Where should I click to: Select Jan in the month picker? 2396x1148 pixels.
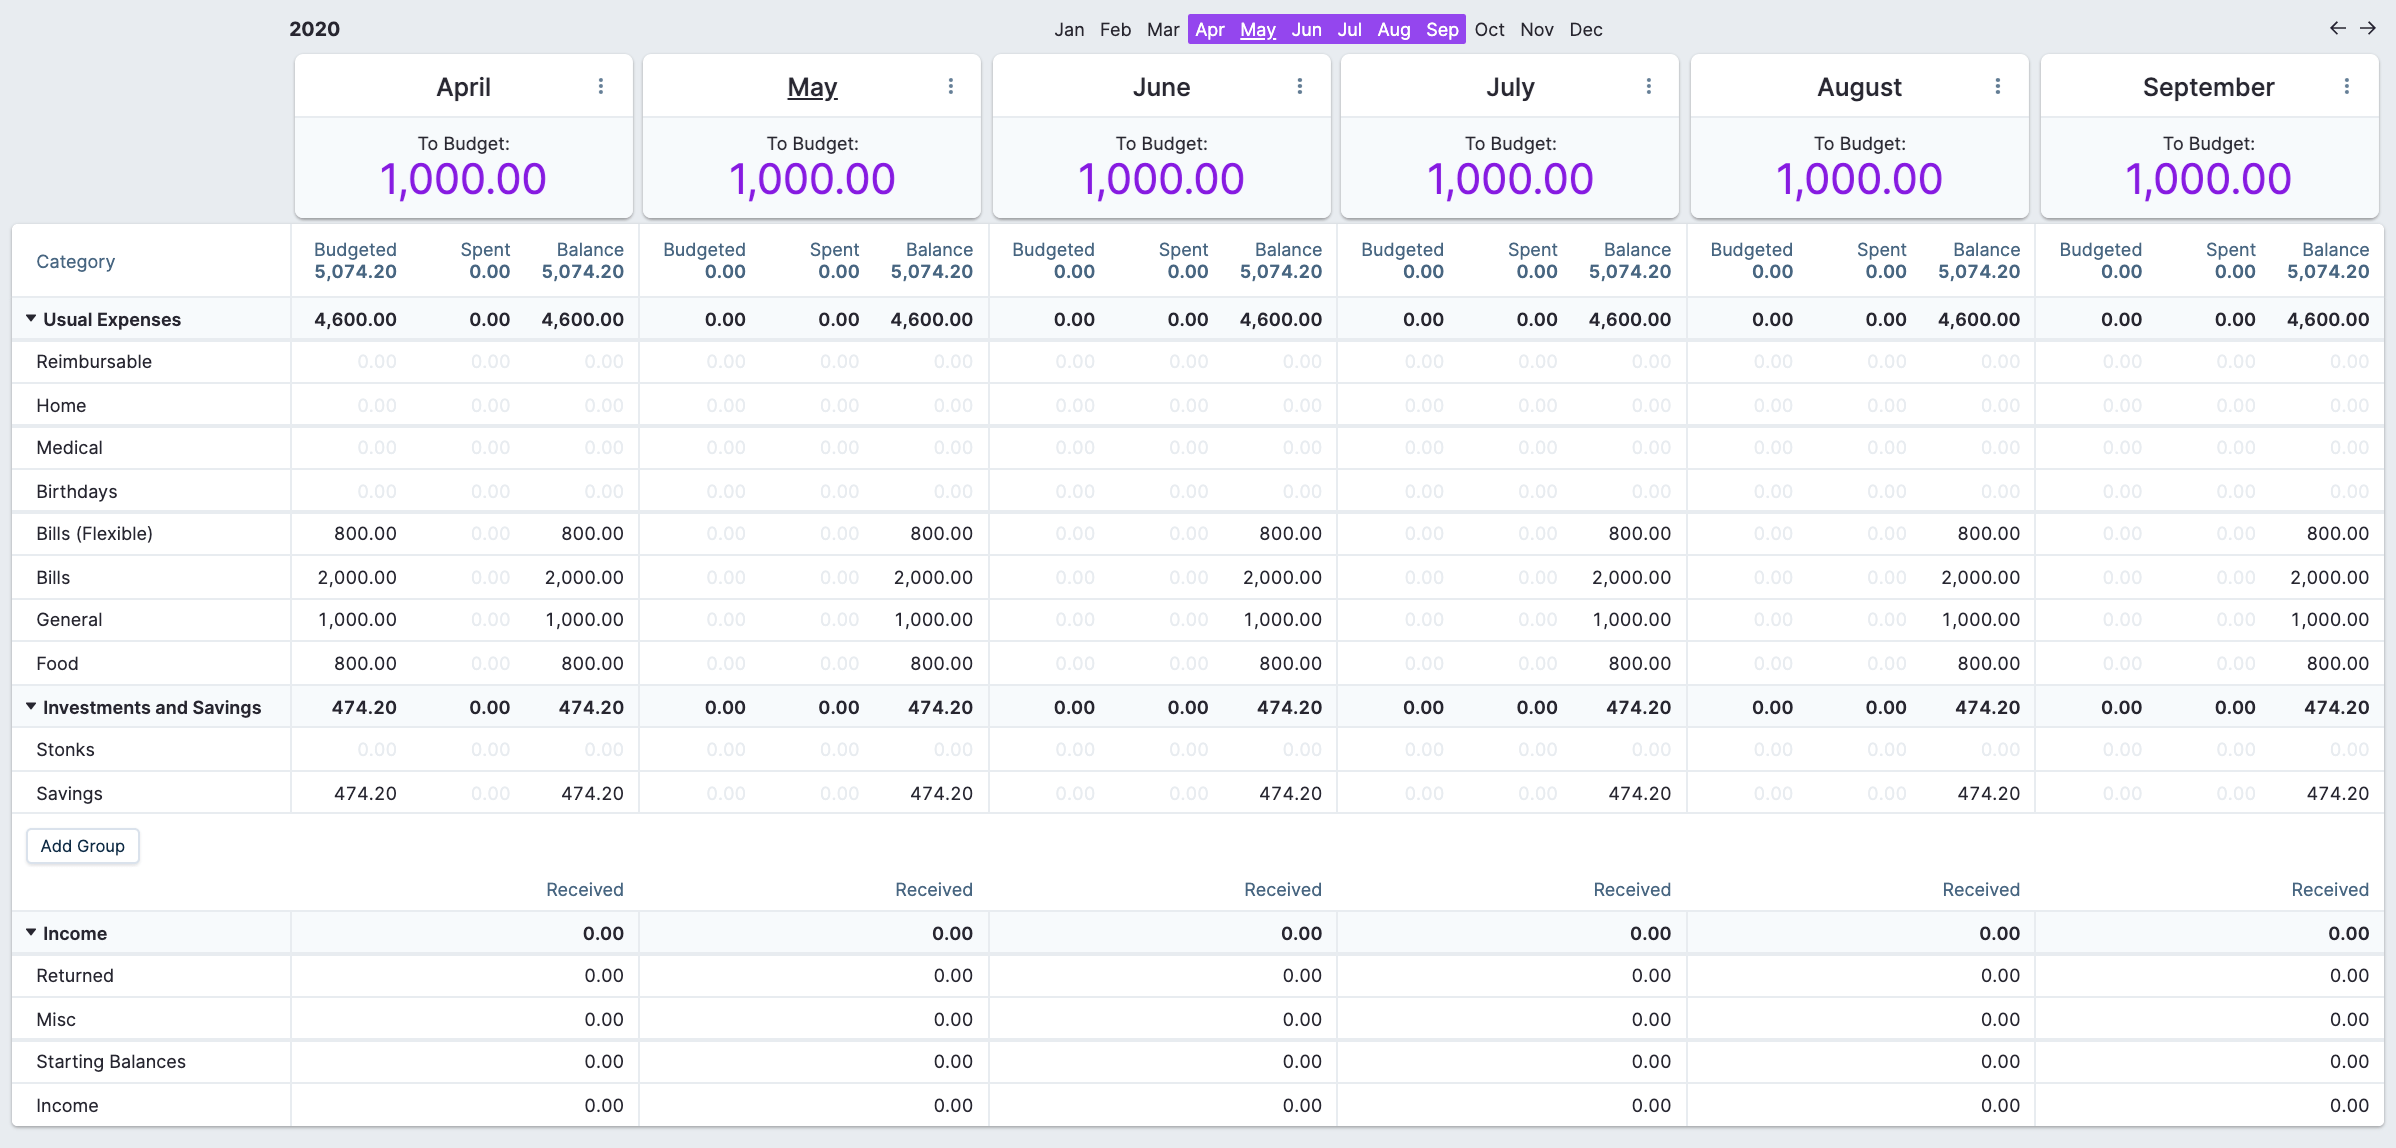tap(1068, 30)
